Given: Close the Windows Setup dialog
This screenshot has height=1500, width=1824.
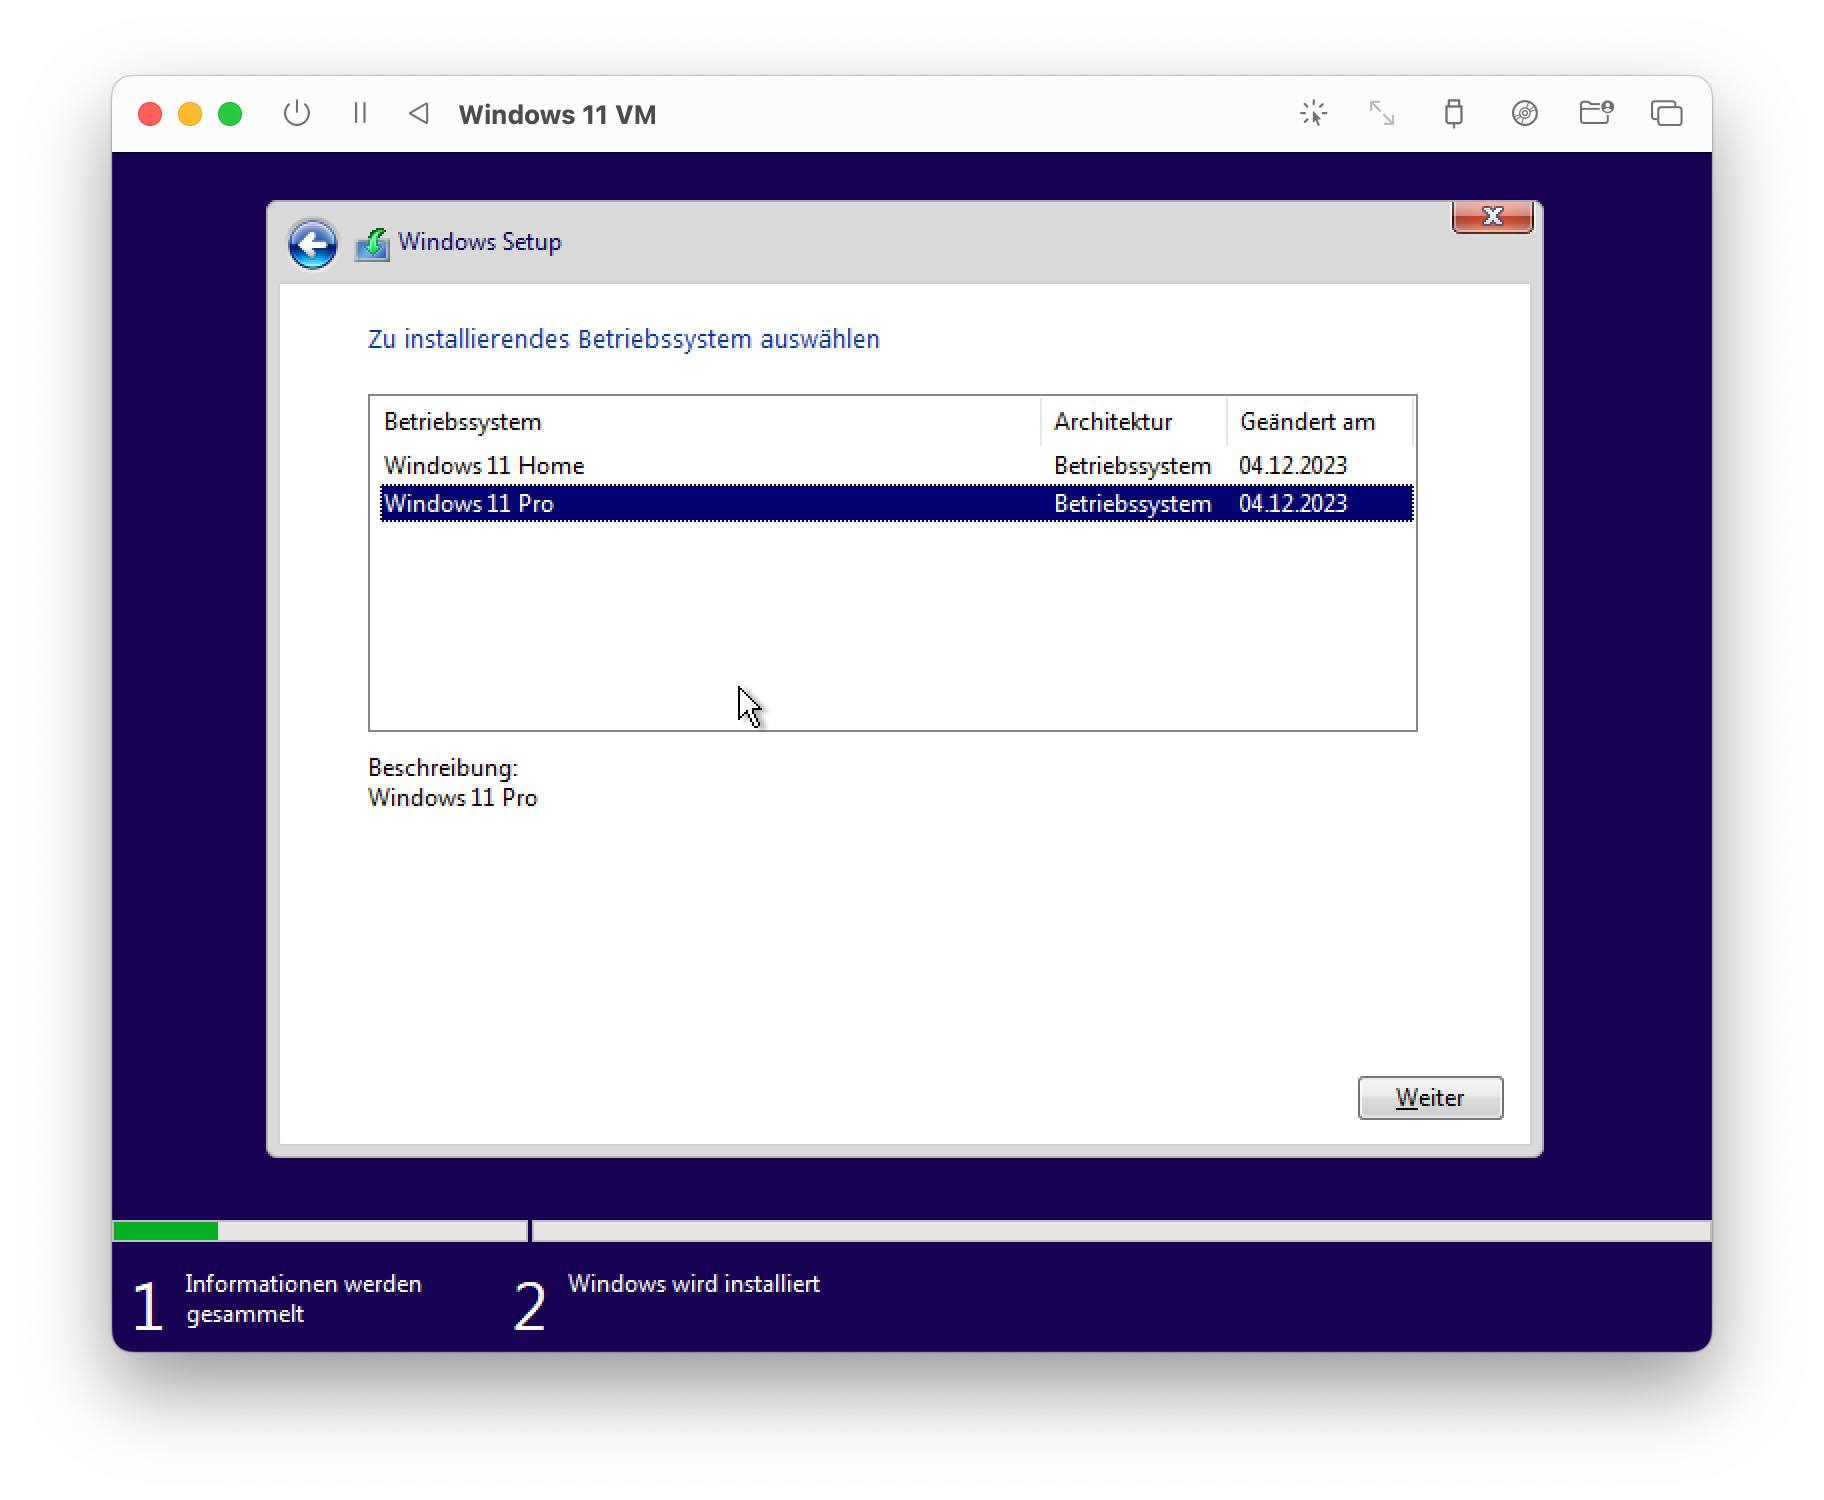Looking at the screenshot, I should pos(1492,216).
